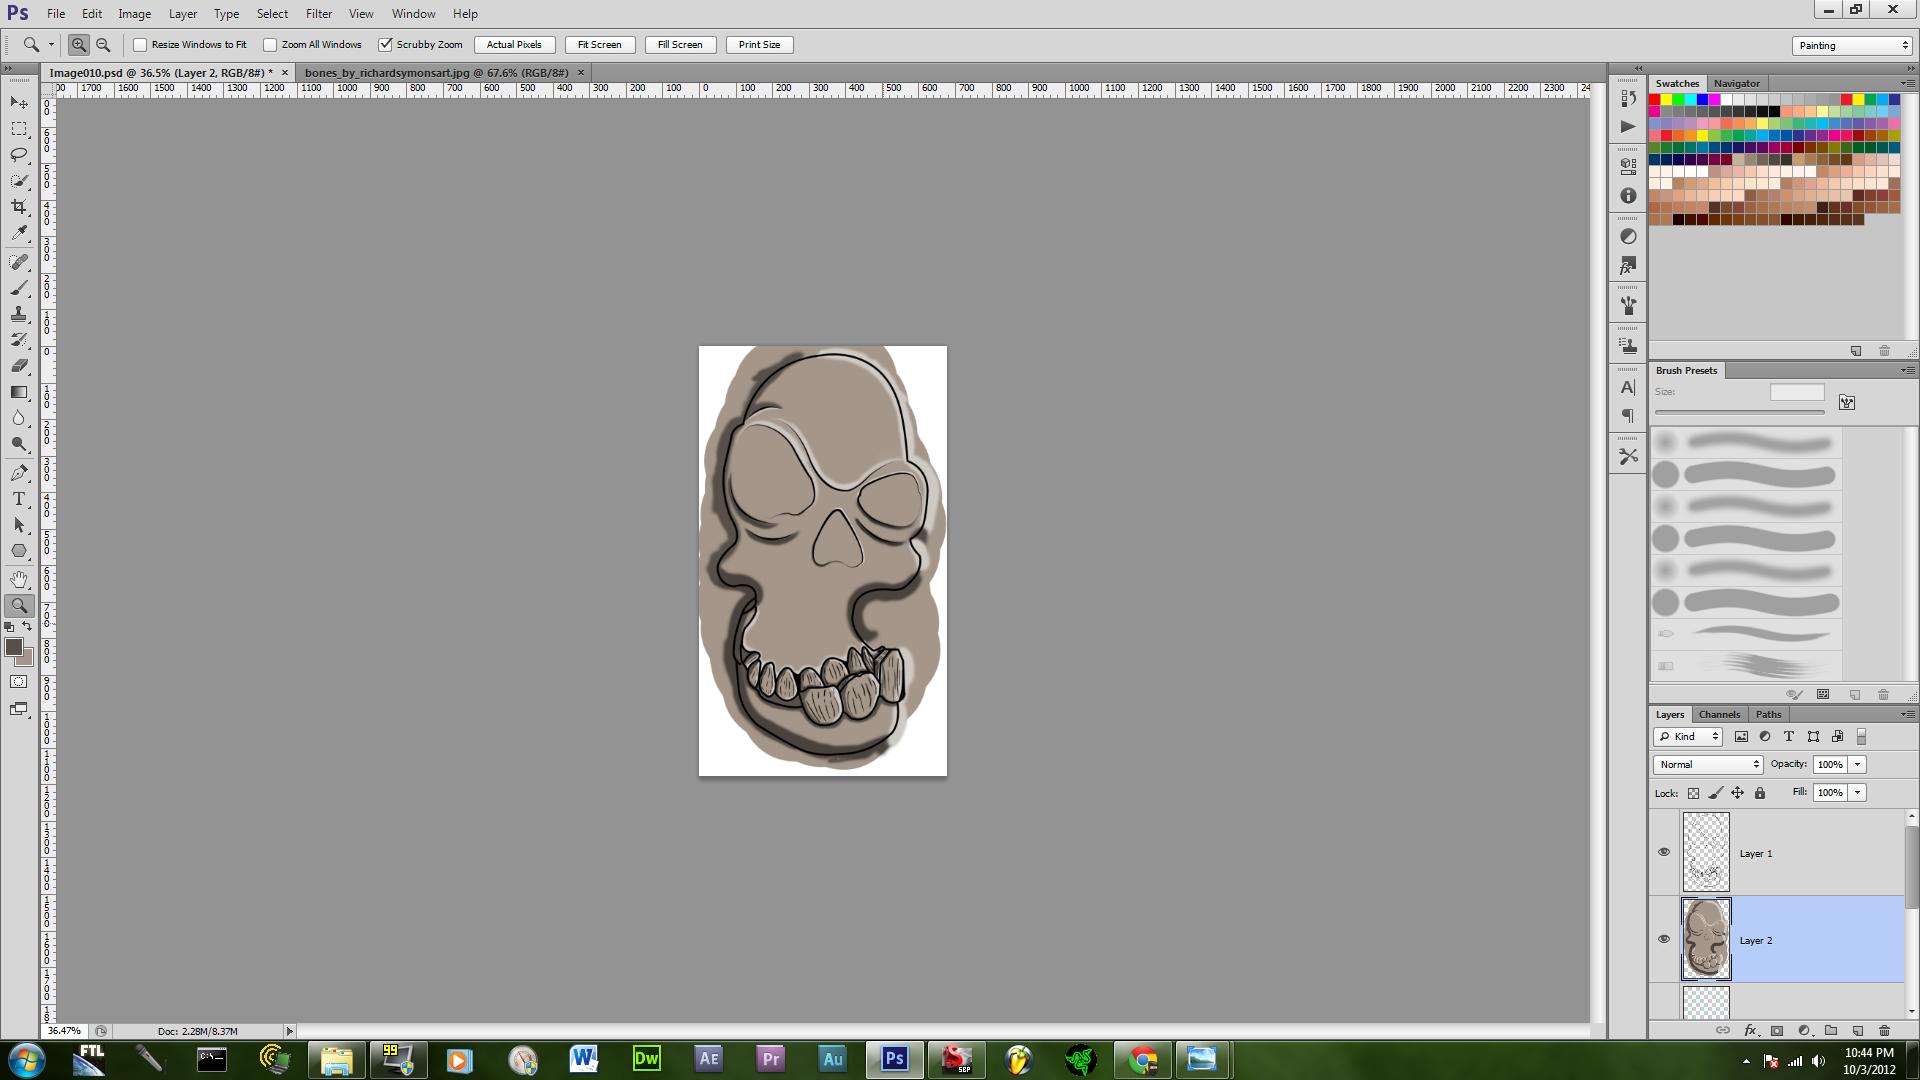Screen dimensions: 1920x1080
Task: Switch to the Navigator tab
Action: click(x=1736, y=84)
